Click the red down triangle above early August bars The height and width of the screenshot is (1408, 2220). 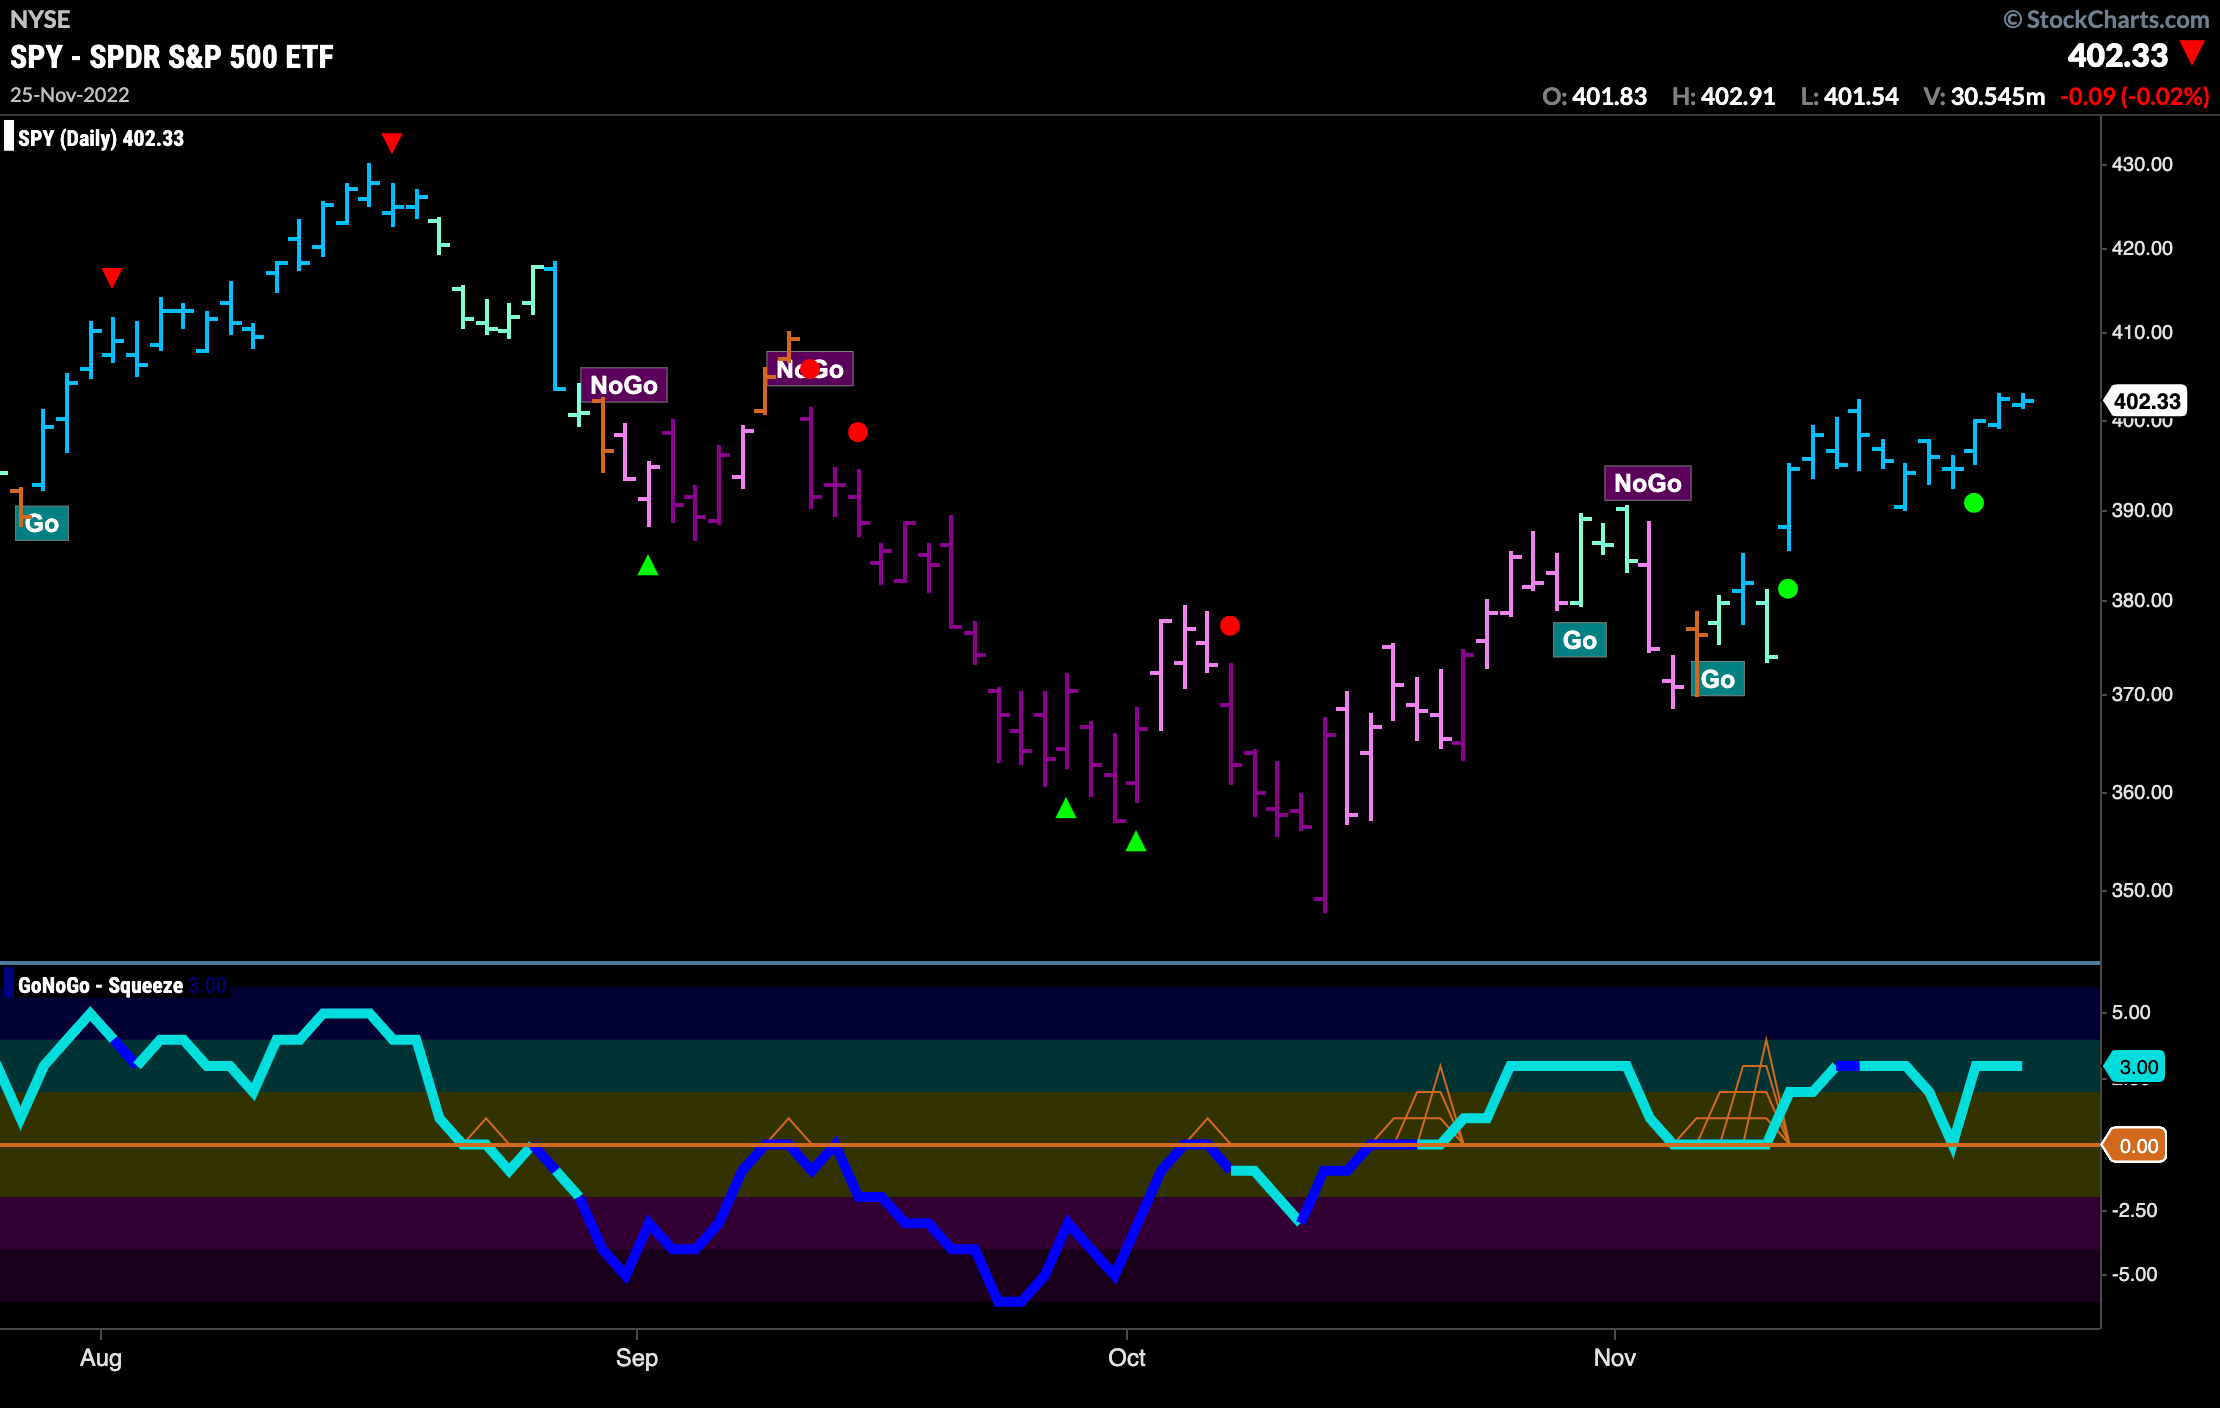(112, 277)
